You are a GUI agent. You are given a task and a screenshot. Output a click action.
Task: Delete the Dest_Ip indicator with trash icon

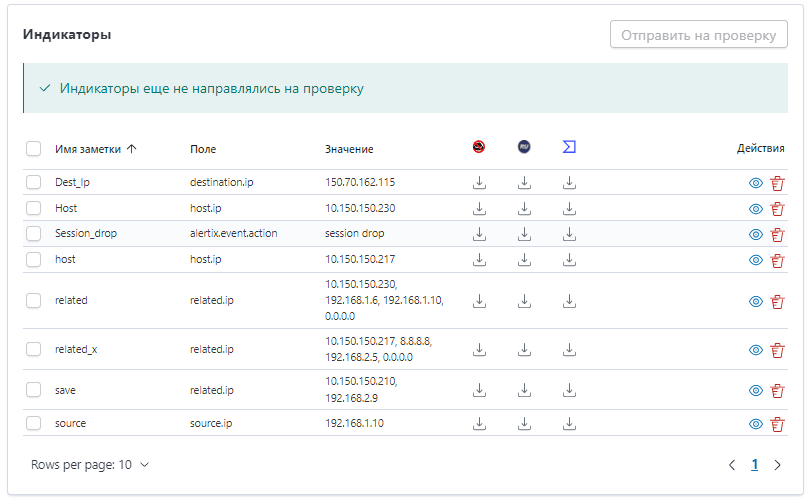777,183
